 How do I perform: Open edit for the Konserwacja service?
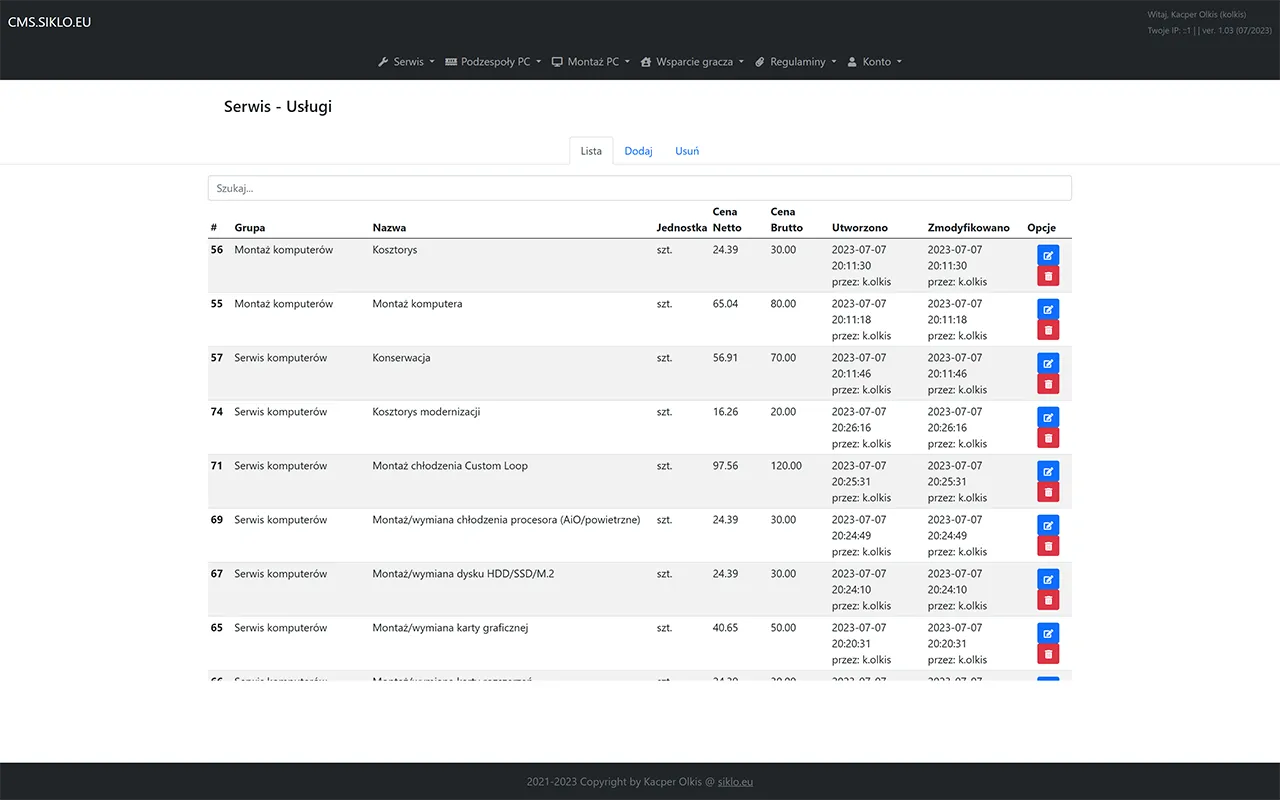point(1048,363)
